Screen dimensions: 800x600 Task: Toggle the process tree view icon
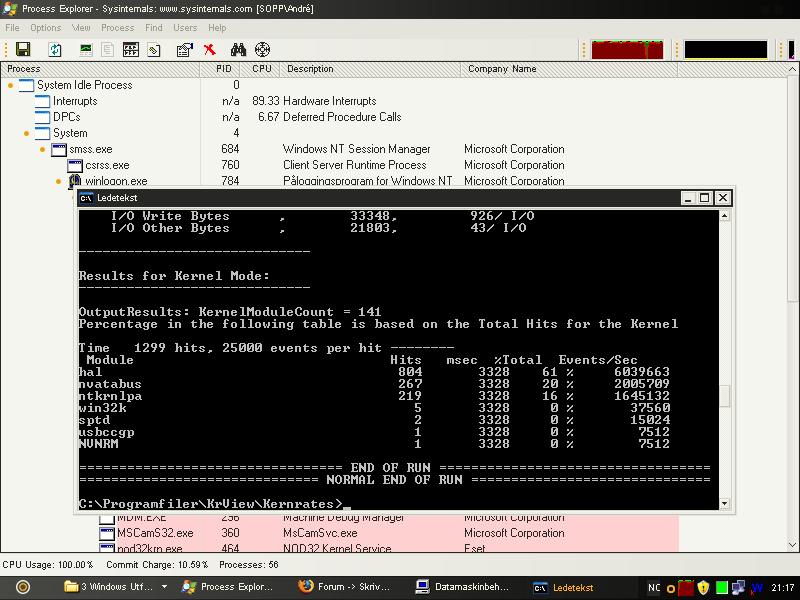coord(107,49)
